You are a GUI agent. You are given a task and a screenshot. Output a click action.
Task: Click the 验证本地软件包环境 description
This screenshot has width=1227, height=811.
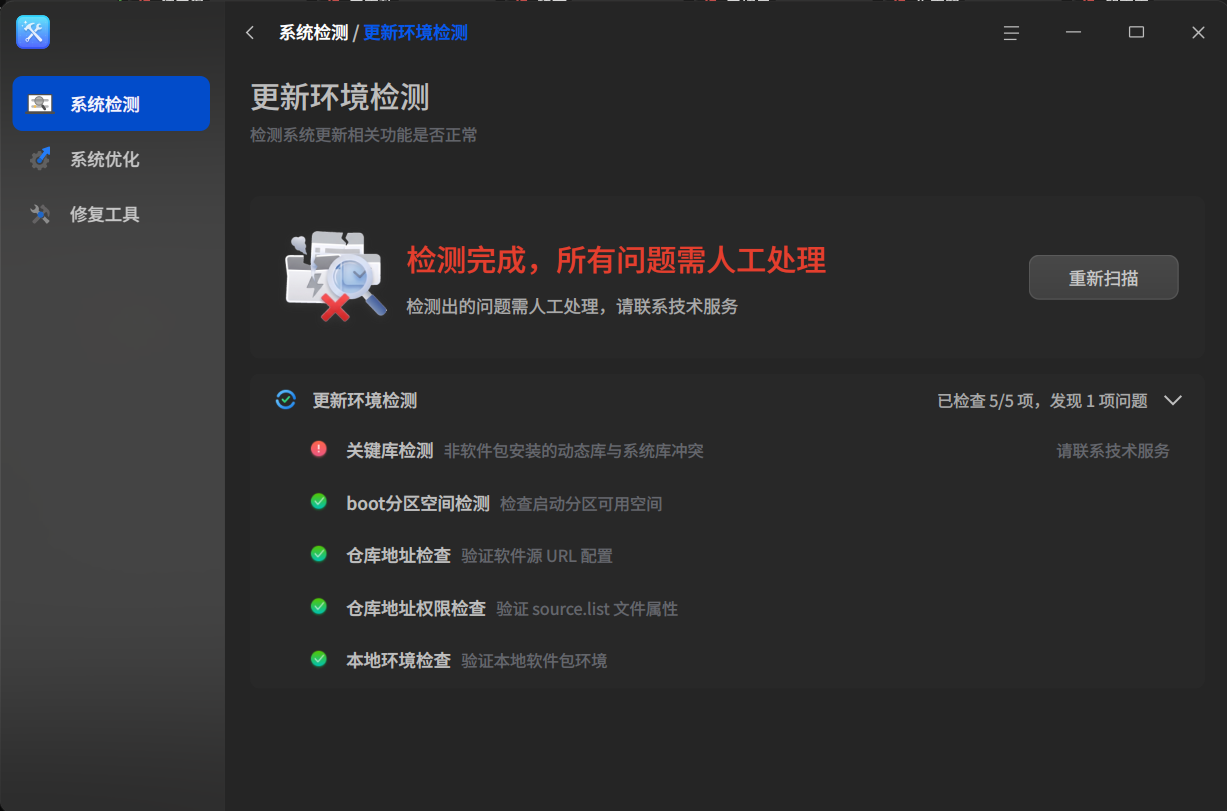point(534,661)
